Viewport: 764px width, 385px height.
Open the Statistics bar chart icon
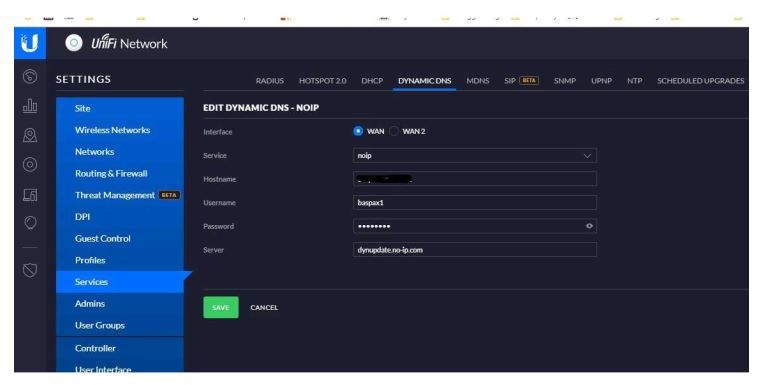[x=30, y=106]
